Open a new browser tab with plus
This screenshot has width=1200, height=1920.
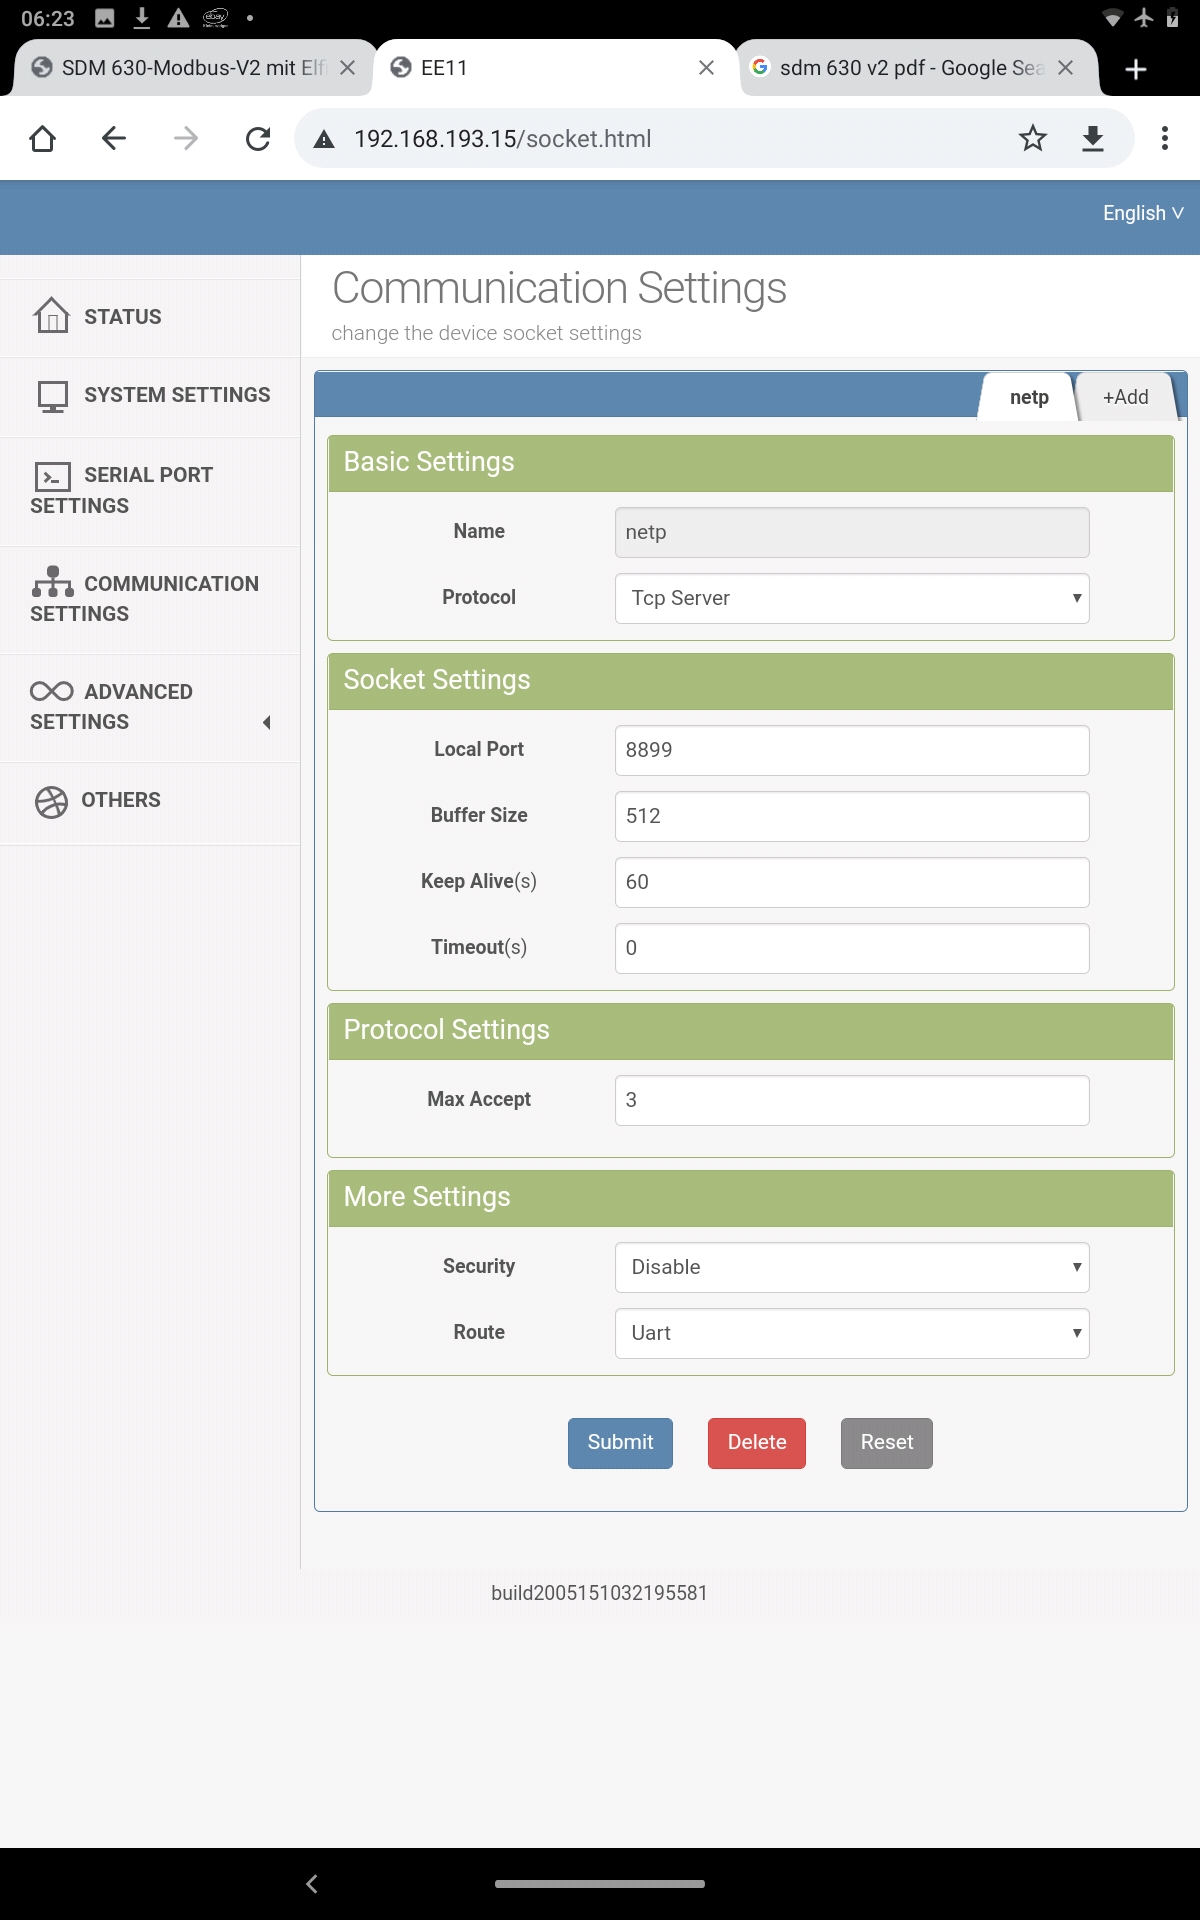[1135, 68]
